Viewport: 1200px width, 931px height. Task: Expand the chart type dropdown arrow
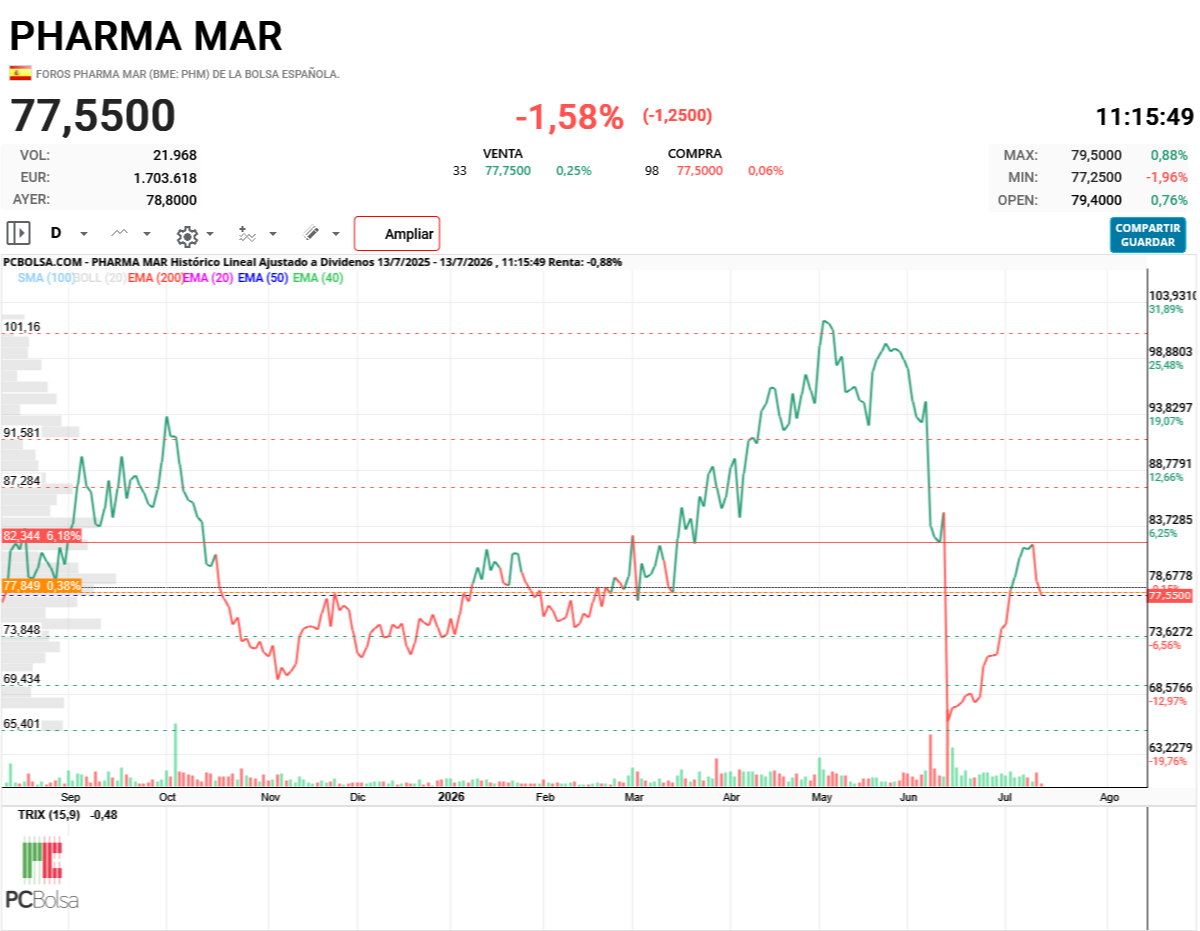tap(147, 234)
